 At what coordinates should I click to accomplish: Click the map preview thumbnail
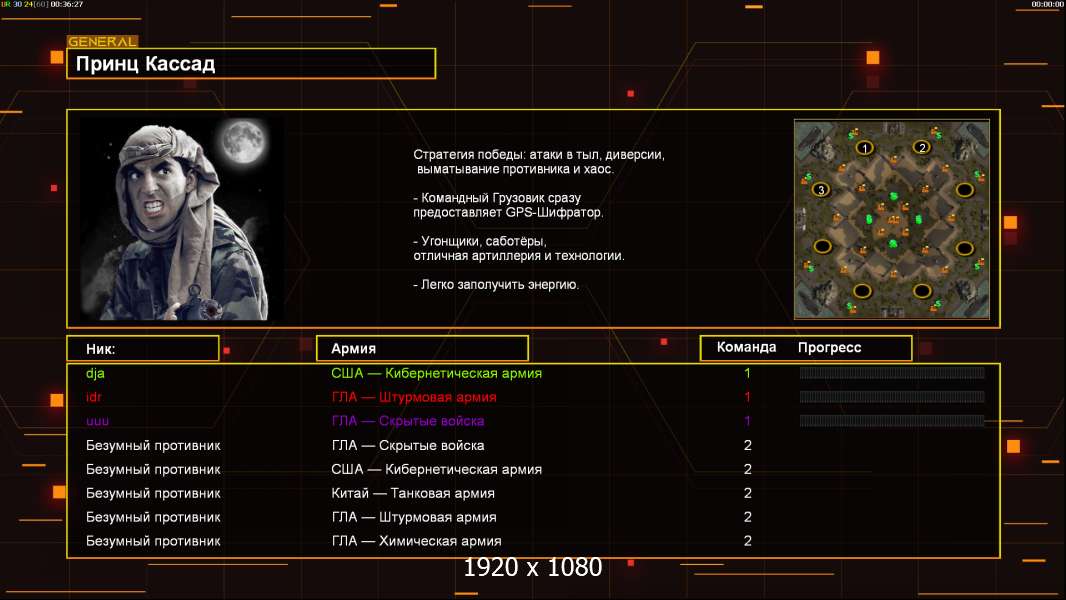(891, 219)
